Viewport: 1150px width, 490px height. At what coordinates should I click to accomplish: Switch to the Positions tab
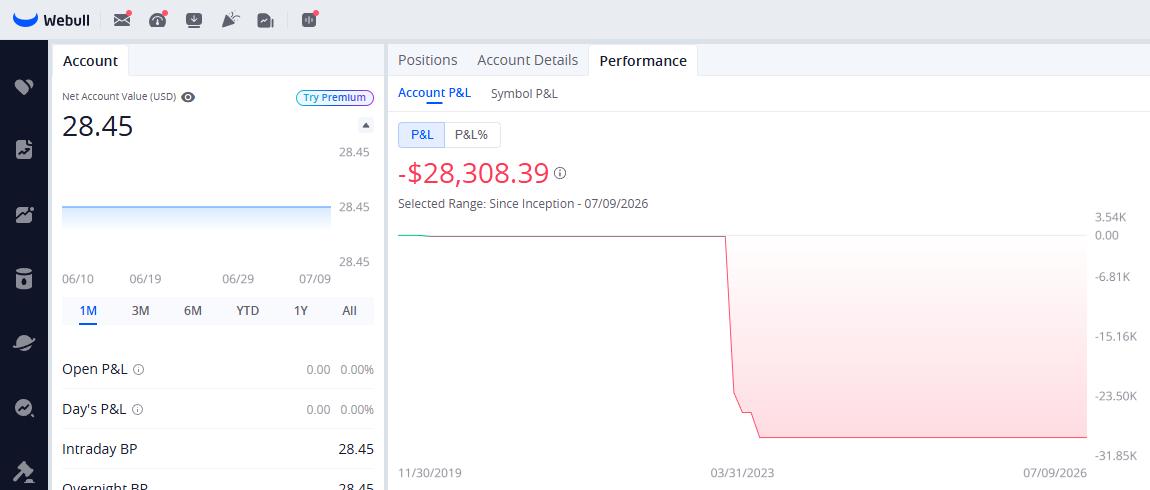(428, 60)
